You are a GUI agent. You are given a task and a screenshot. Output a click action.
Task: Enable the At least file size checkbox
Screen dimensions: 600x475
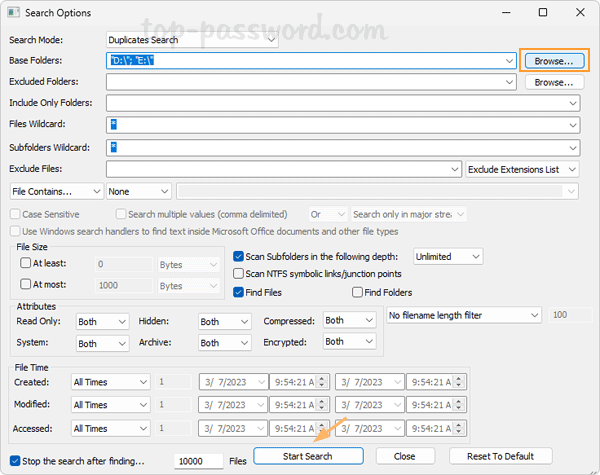(26, 264)
